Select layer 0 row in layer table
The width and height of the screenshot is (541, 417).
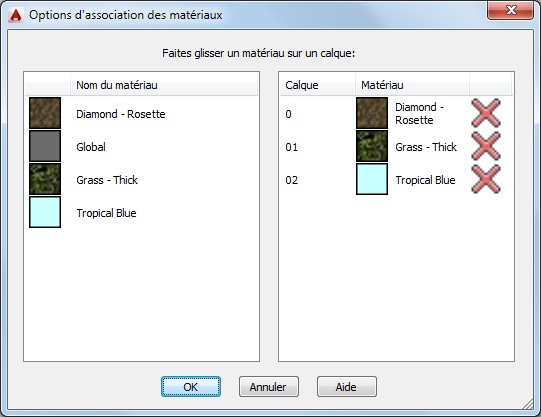coord(396,113)
